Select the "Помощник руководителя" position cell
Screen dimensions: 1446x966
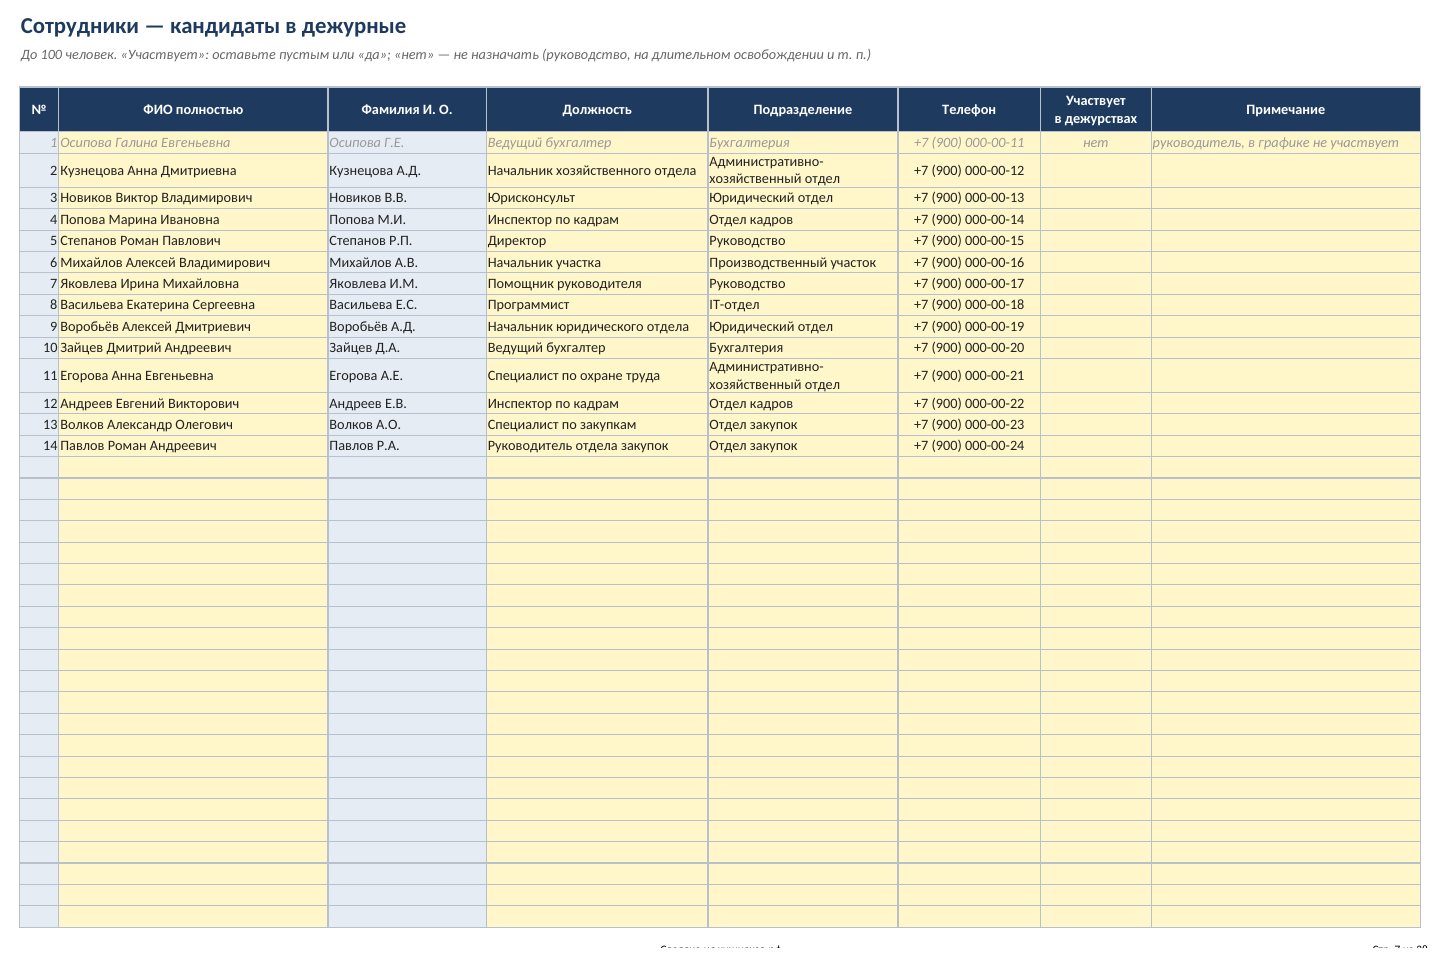click(x=597, y=284)
